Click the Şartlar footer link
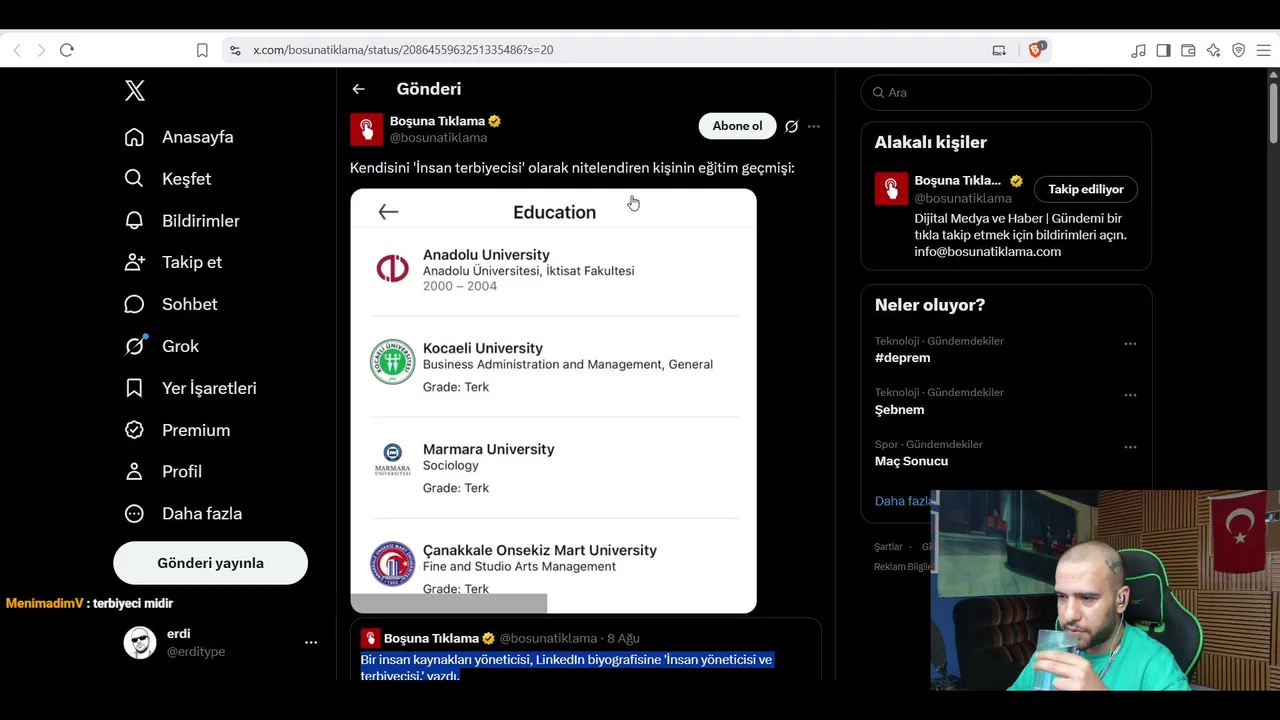Viewport: 1280px width, 720px height. coord(888,547)
